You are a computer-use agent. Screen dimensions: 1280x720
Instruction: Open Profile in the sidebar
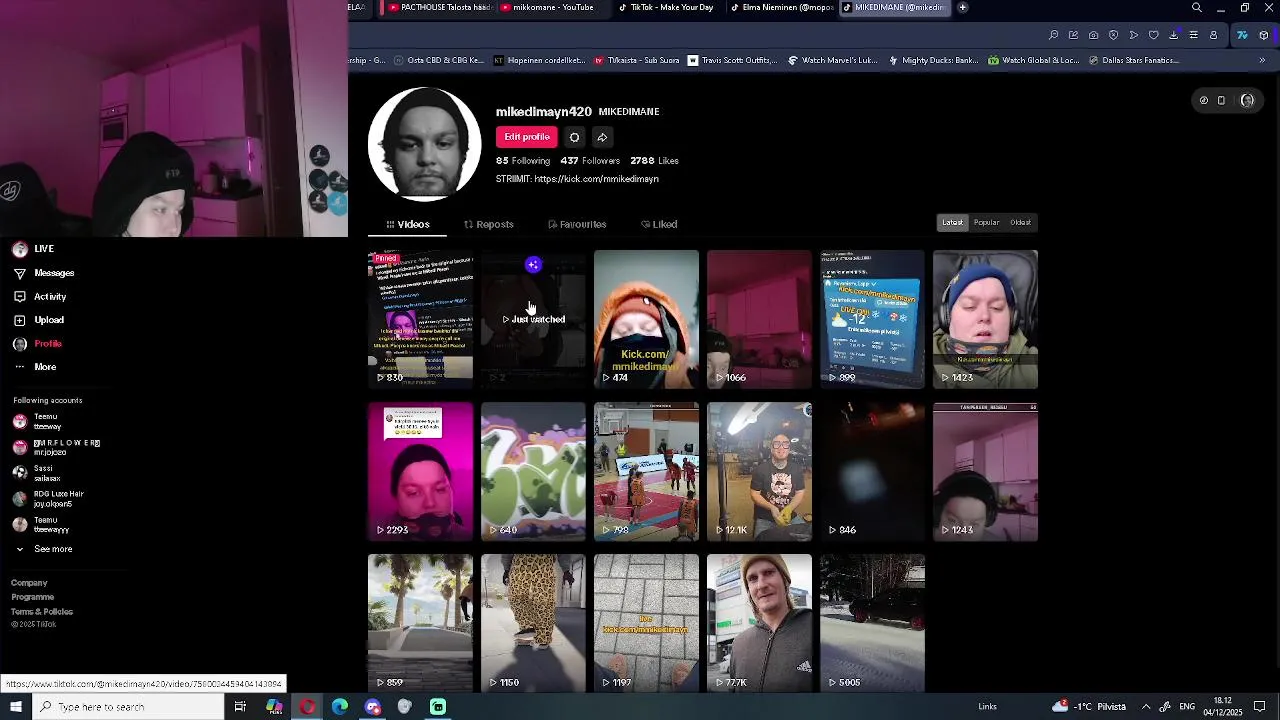[x=37, y=344]
